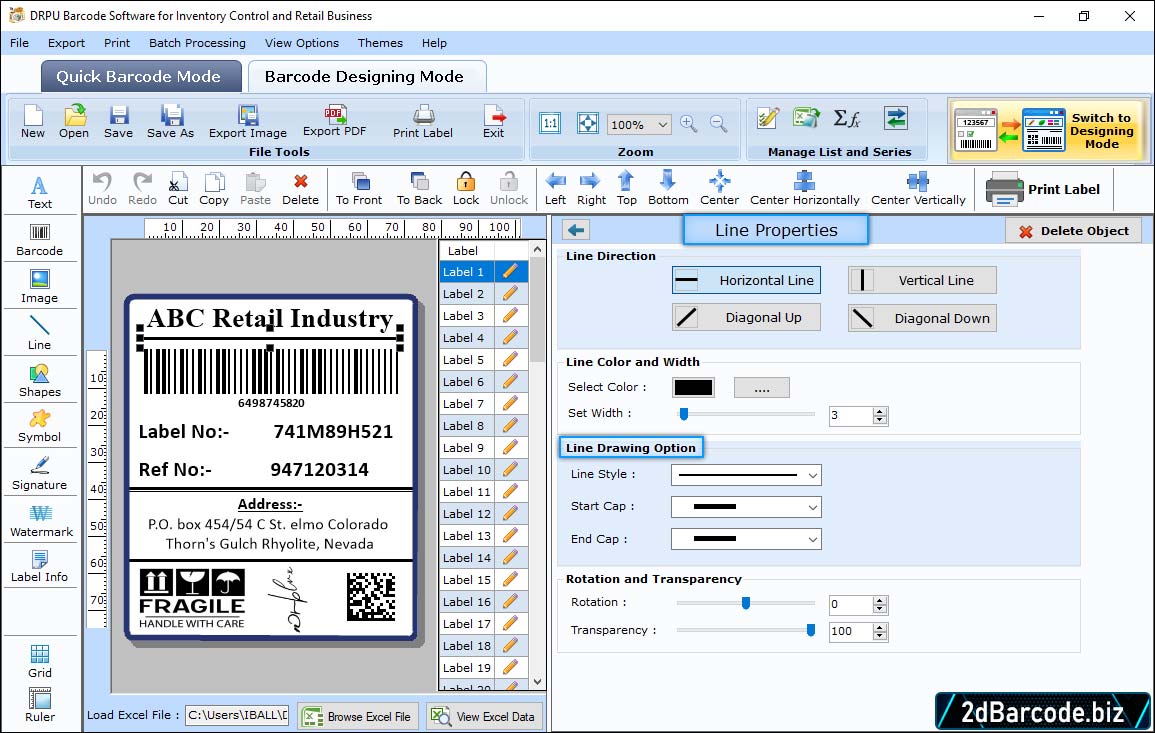Viewport: 1155px width, 733px height.
Task: Set zoom to actual size 1:1
Action: 550,123
